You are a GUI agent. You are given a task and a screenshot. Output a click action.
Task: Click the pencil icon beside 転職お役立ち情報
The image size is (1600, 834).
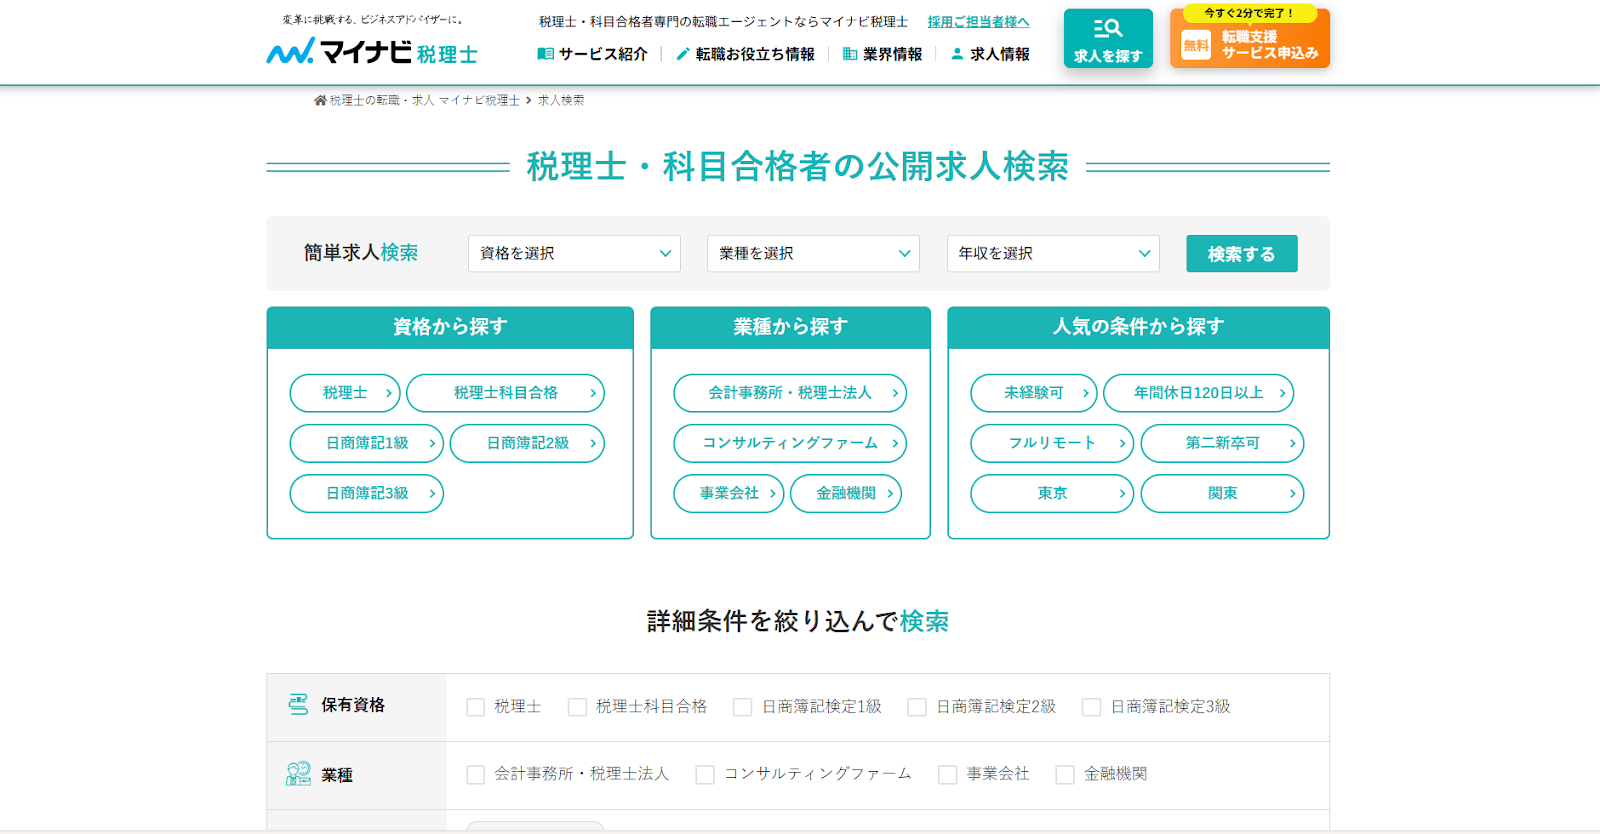683,54
